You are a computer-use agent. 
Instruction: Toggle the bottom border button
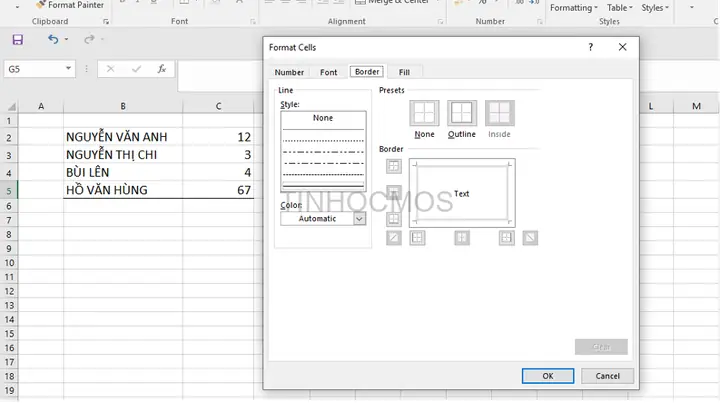(394, 219)
